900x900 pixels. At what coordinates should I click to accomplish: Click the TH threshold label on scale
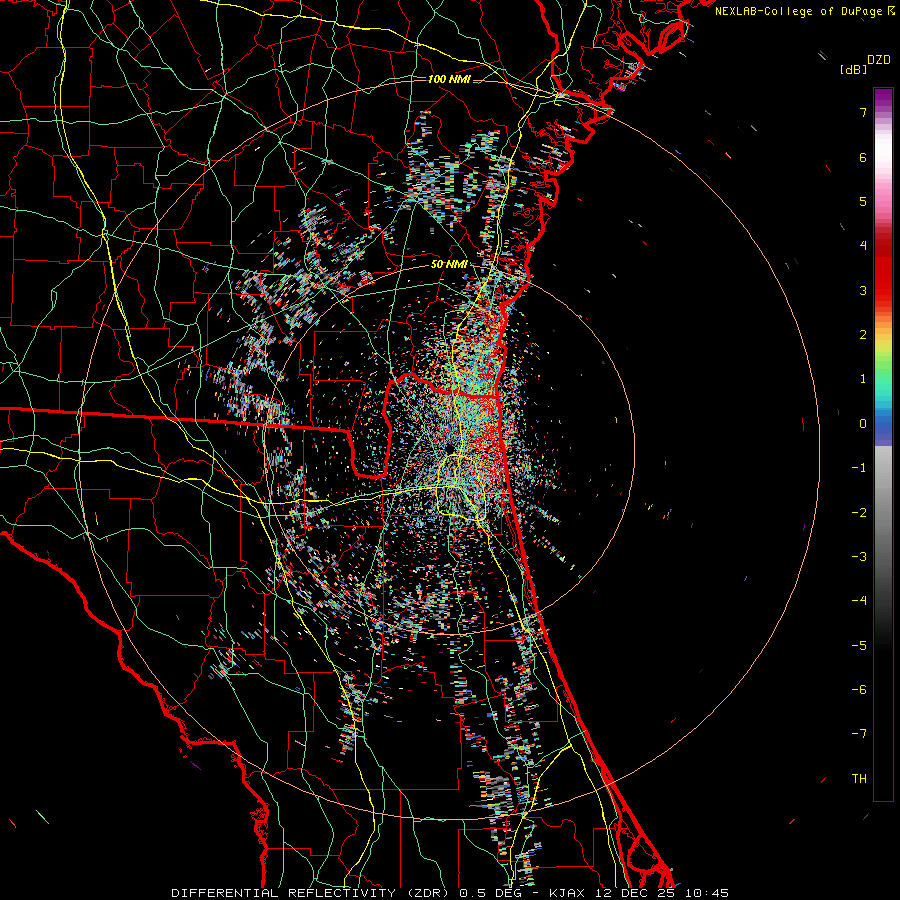coord(859,779)
